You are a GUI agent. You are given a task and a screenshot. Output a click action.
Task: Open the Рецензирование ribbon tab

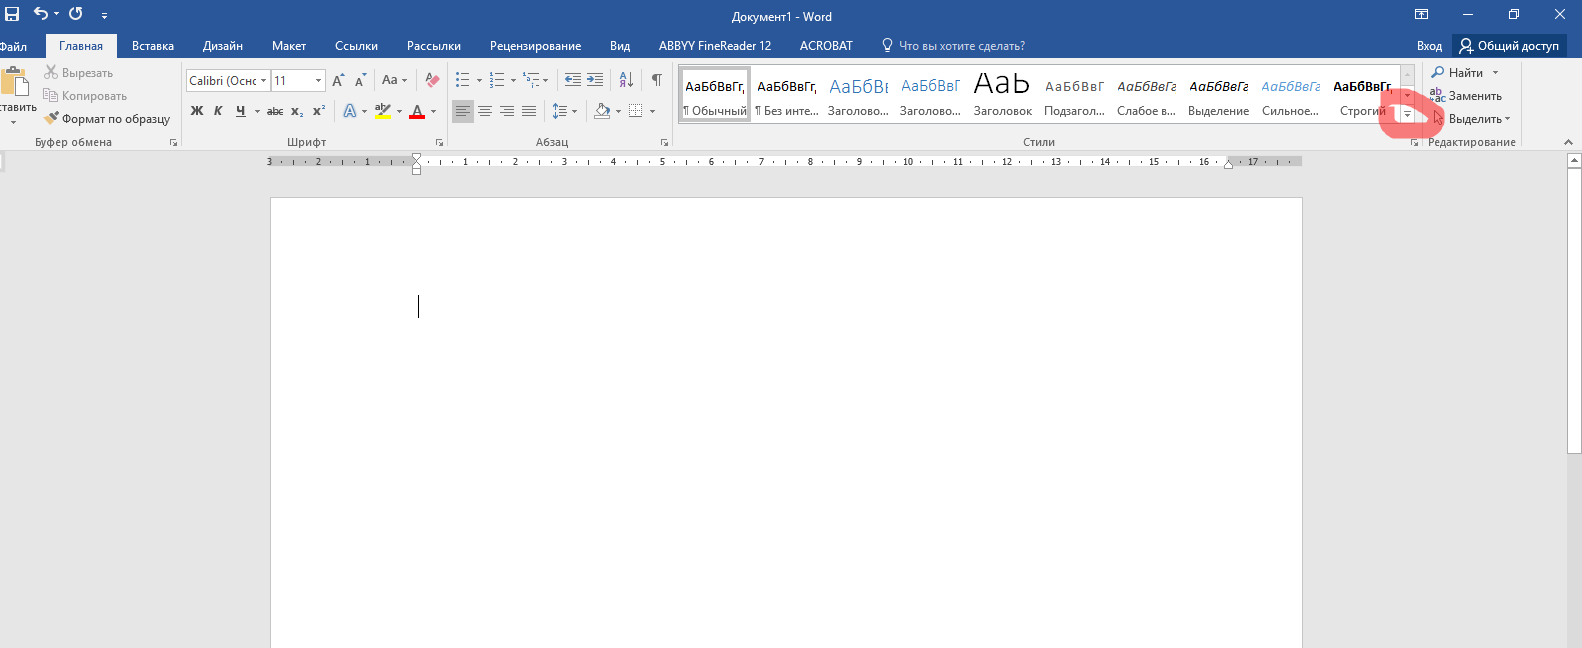535,46
